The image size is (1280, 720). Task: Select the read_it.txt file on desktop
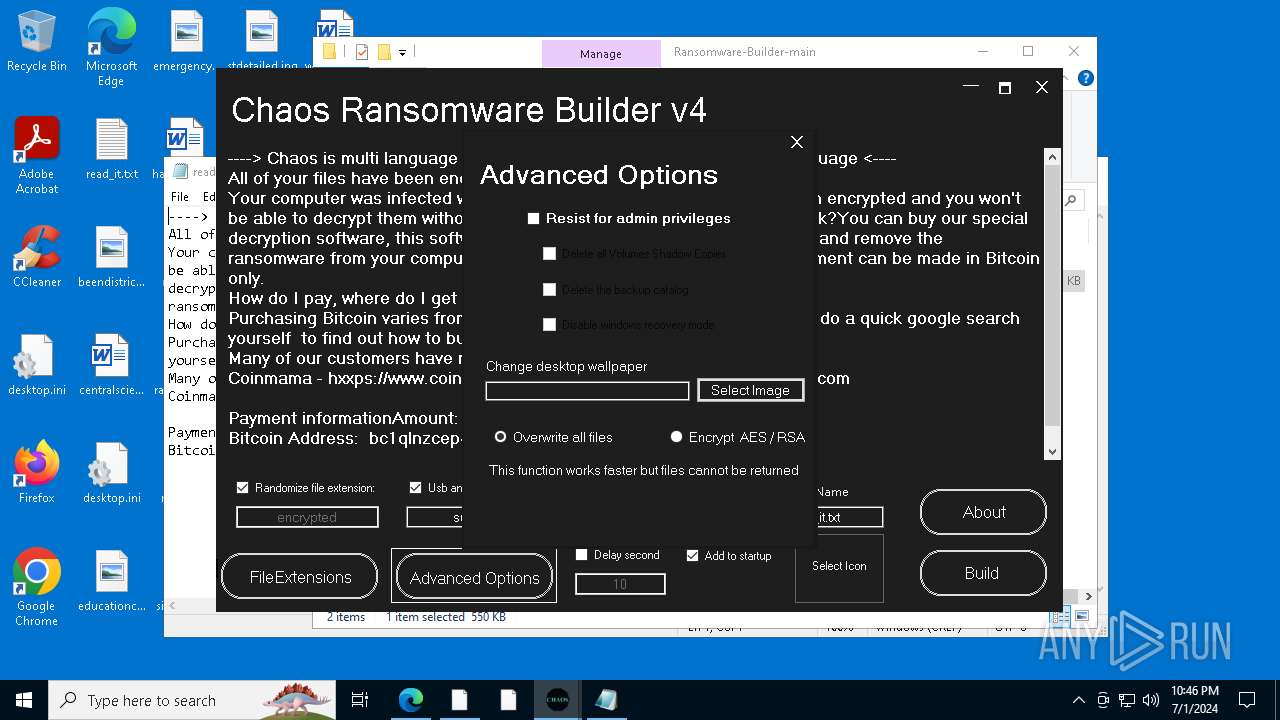[111, 148]
